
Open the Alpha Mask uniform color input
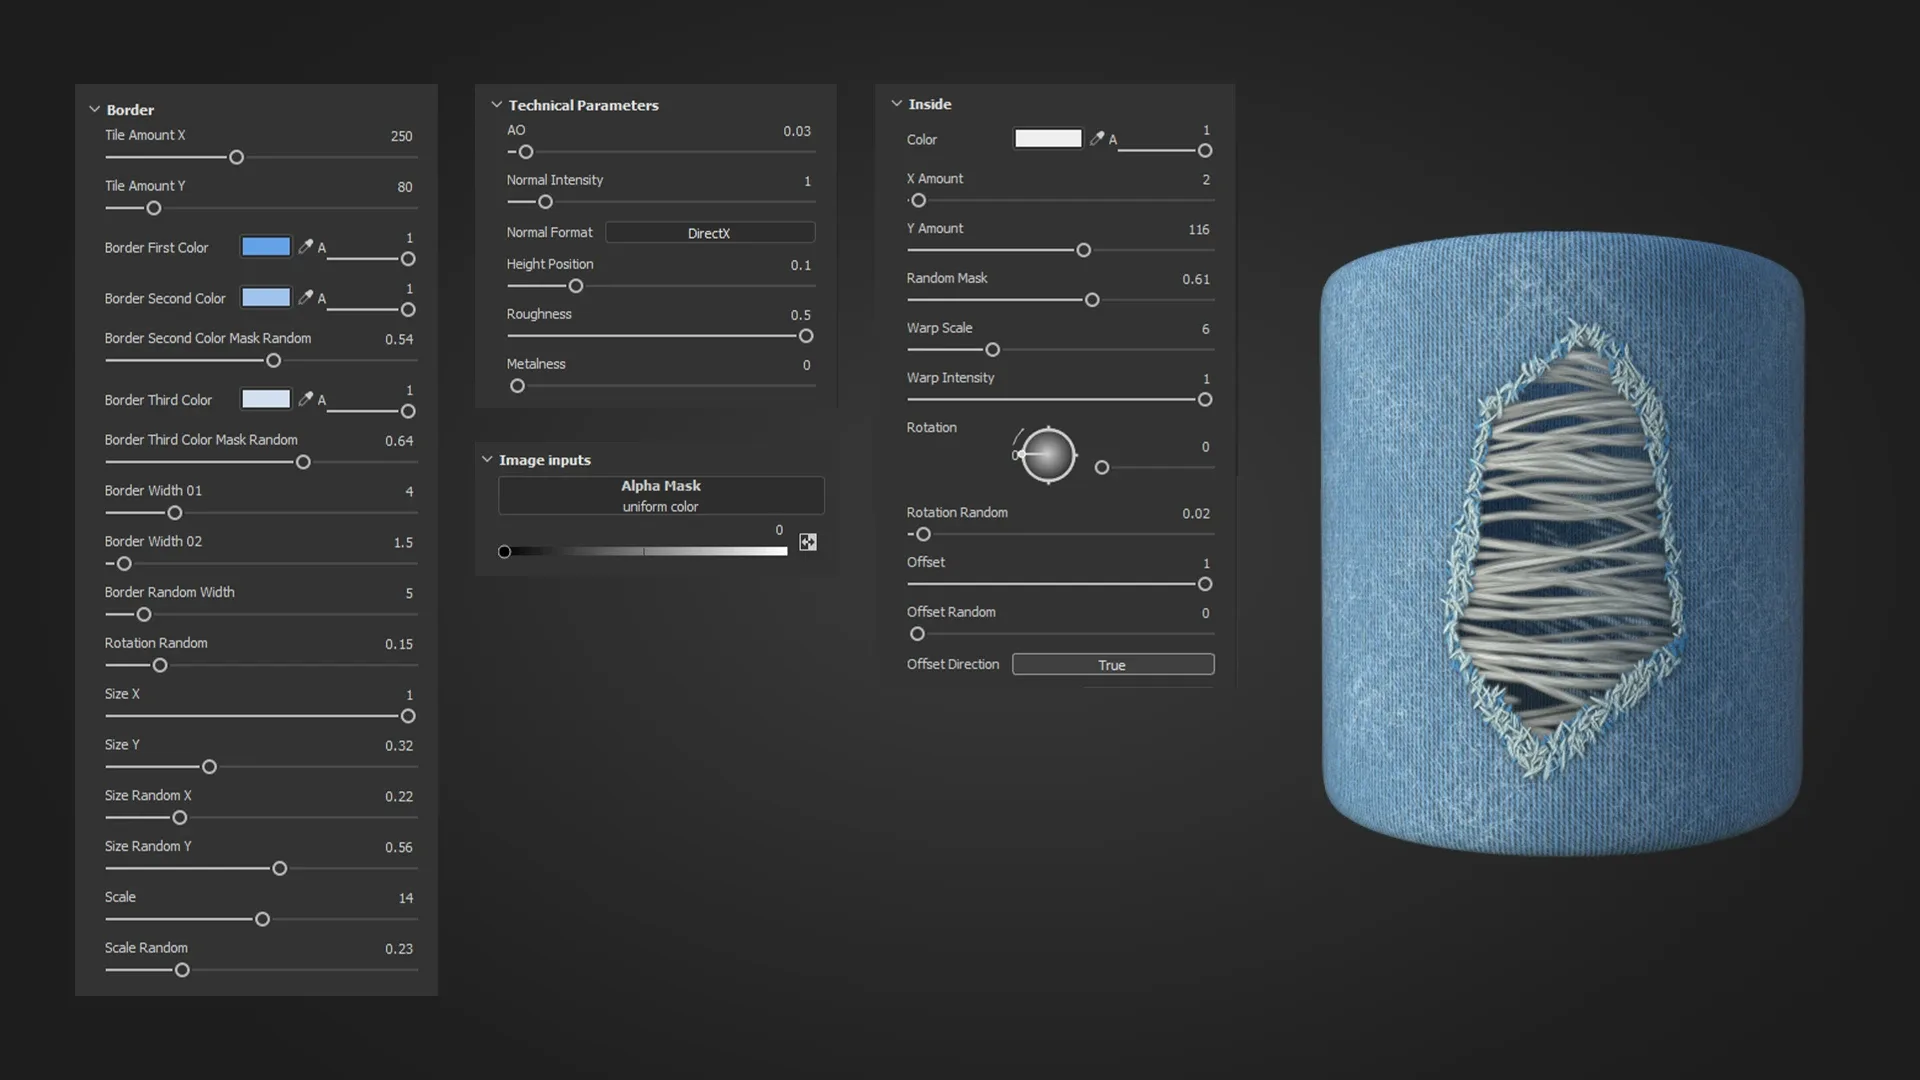pos(660,495)
